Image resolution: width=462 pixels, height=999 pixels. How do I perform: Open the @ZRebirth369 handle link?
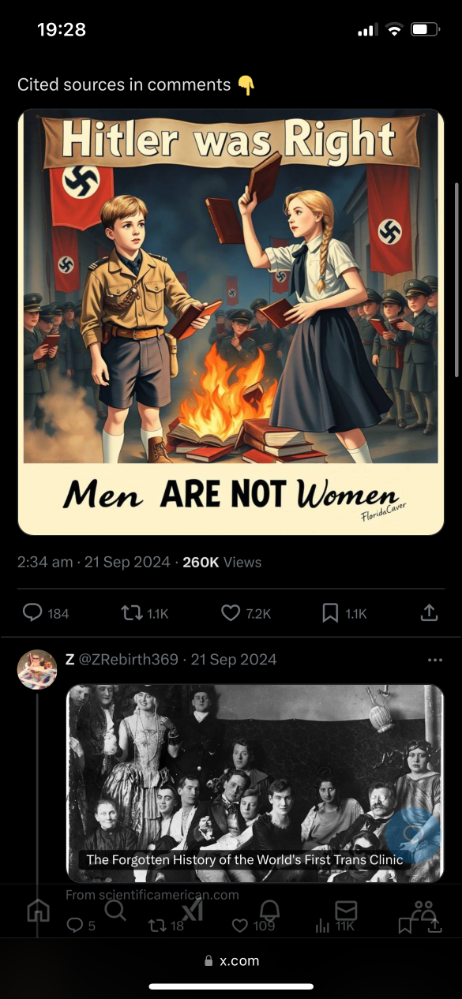click(x=128, y=659)
